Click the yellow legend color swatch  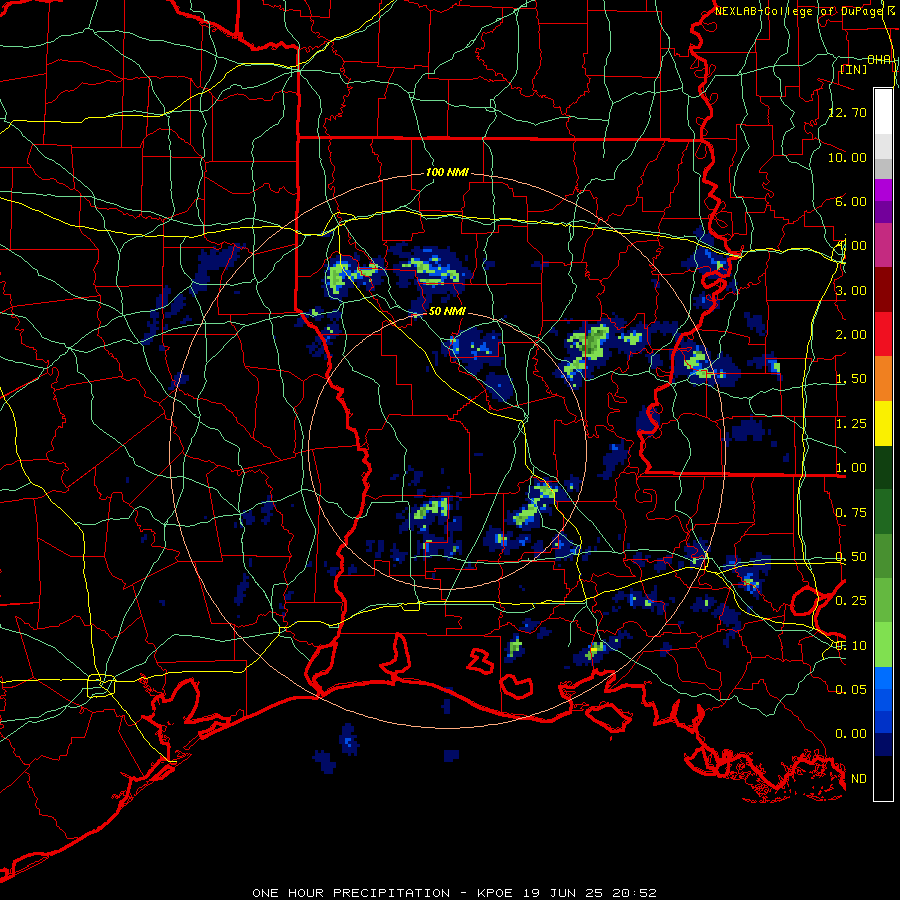click(x=883, y=424)
